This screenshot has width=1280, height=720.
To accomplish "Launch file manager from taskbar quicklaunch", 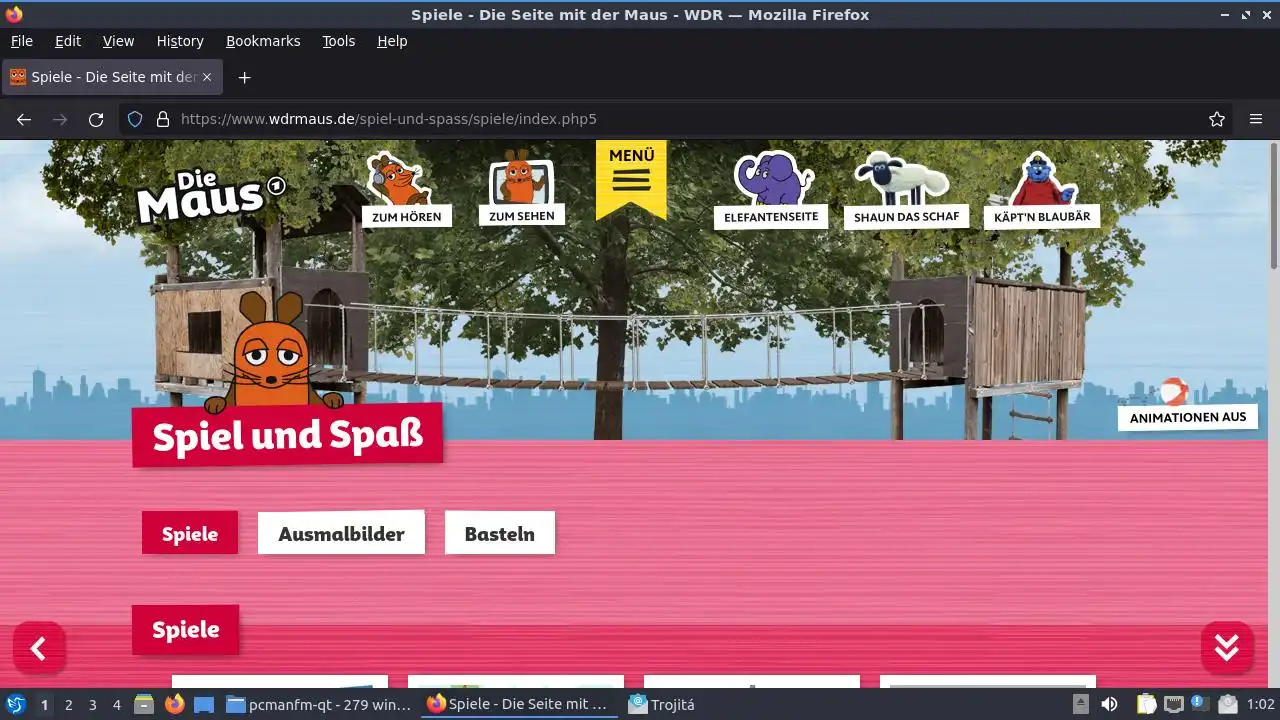I will point(144,704).
